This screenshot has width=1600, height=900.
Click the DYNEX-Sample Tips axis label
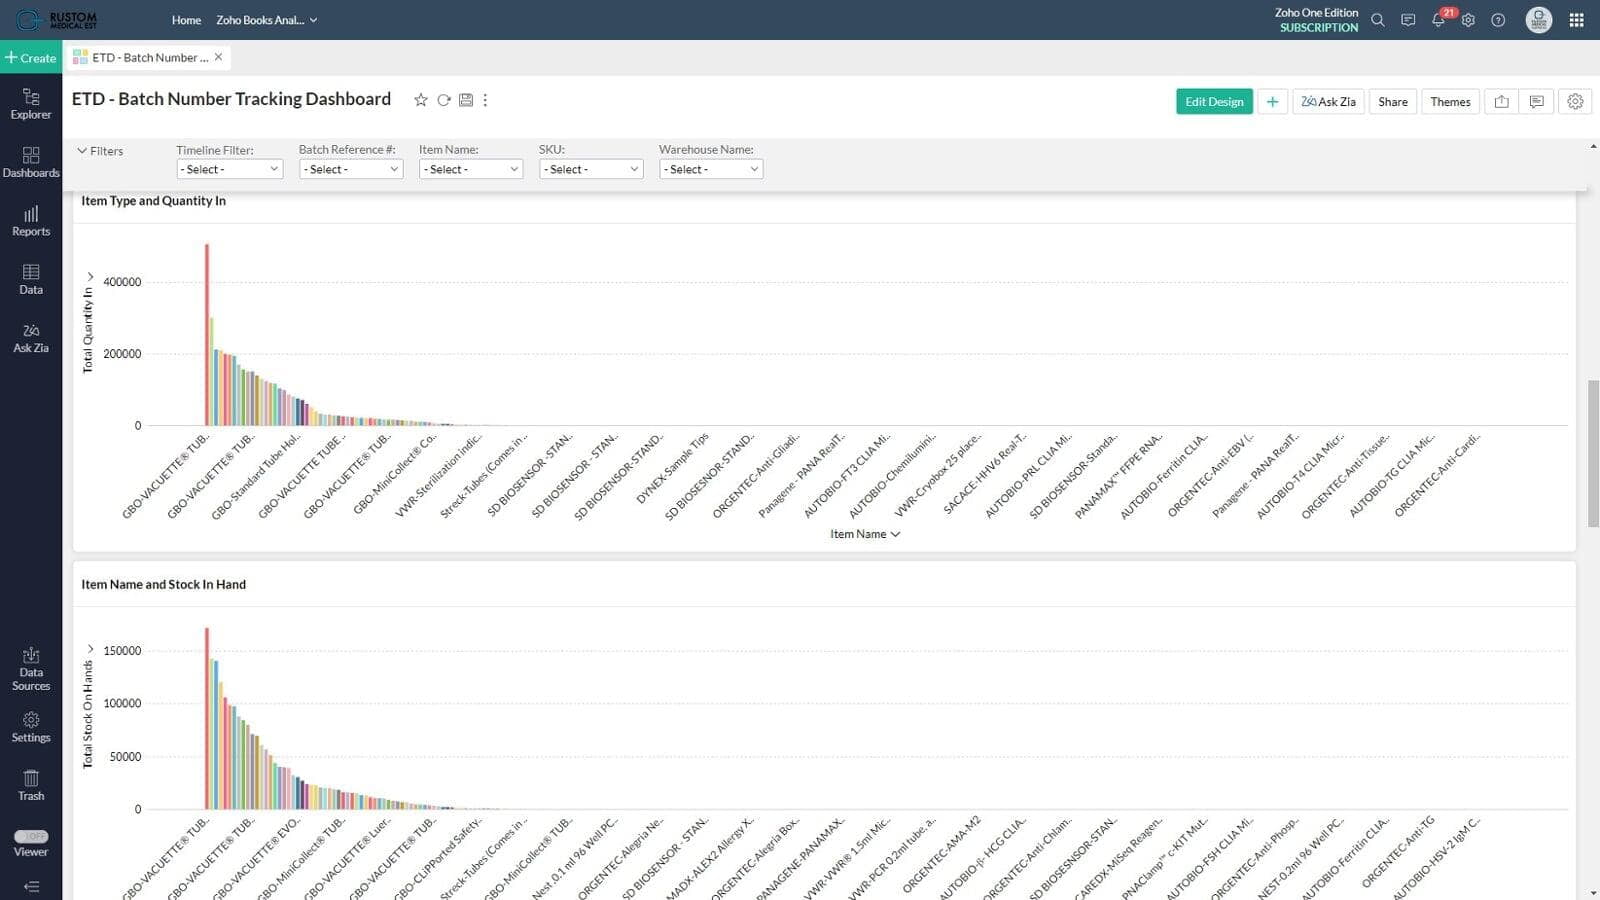tap(672, 468)
